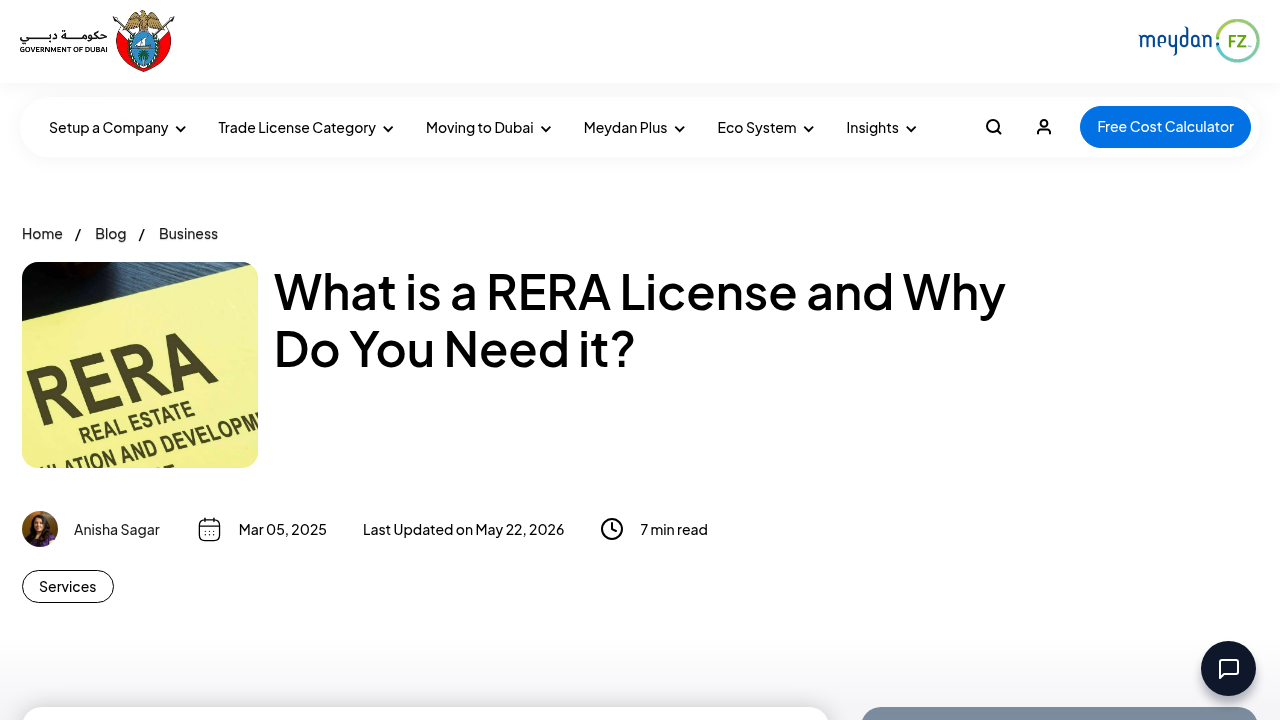Click the Mar 05, 2025 publish date

[x=283, y=529]
